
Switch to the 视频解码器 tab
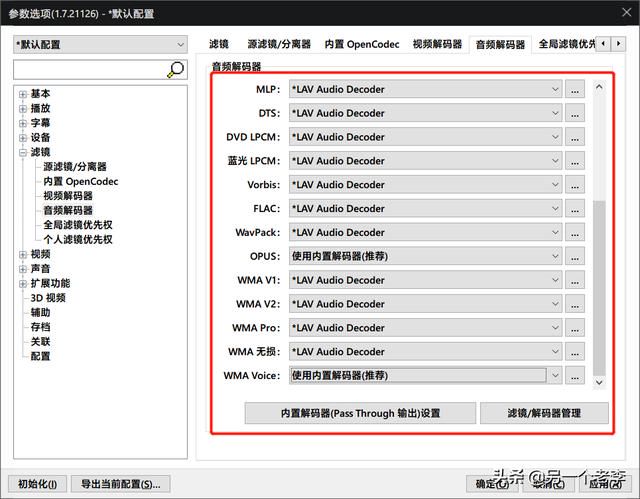pyautogui.click(x=437, y=44)
